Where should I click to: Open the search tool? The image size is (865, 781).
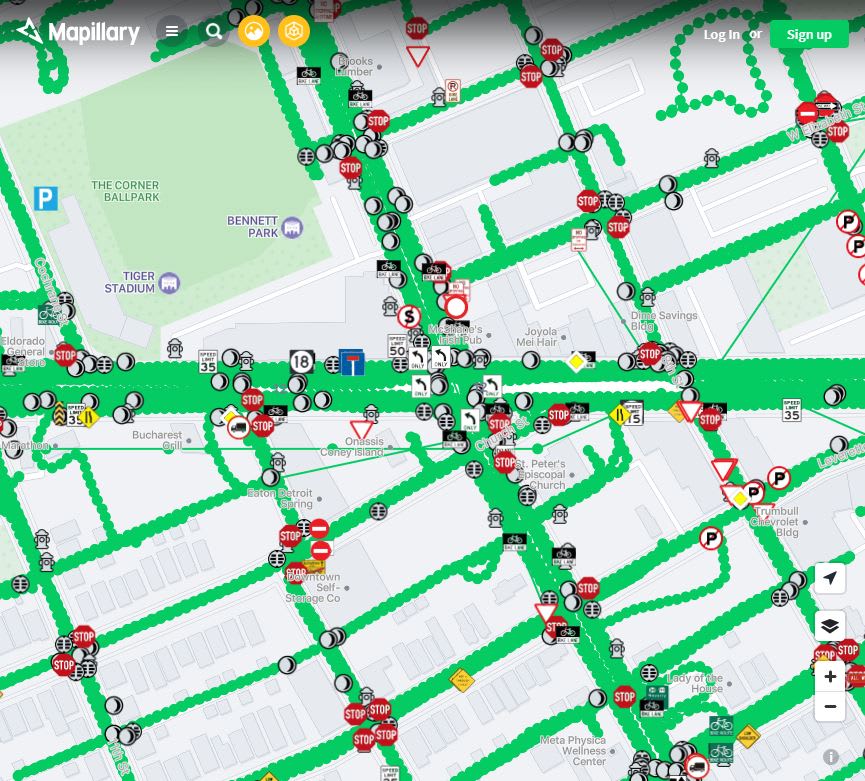pyautogui.click(x=213, y=31)
